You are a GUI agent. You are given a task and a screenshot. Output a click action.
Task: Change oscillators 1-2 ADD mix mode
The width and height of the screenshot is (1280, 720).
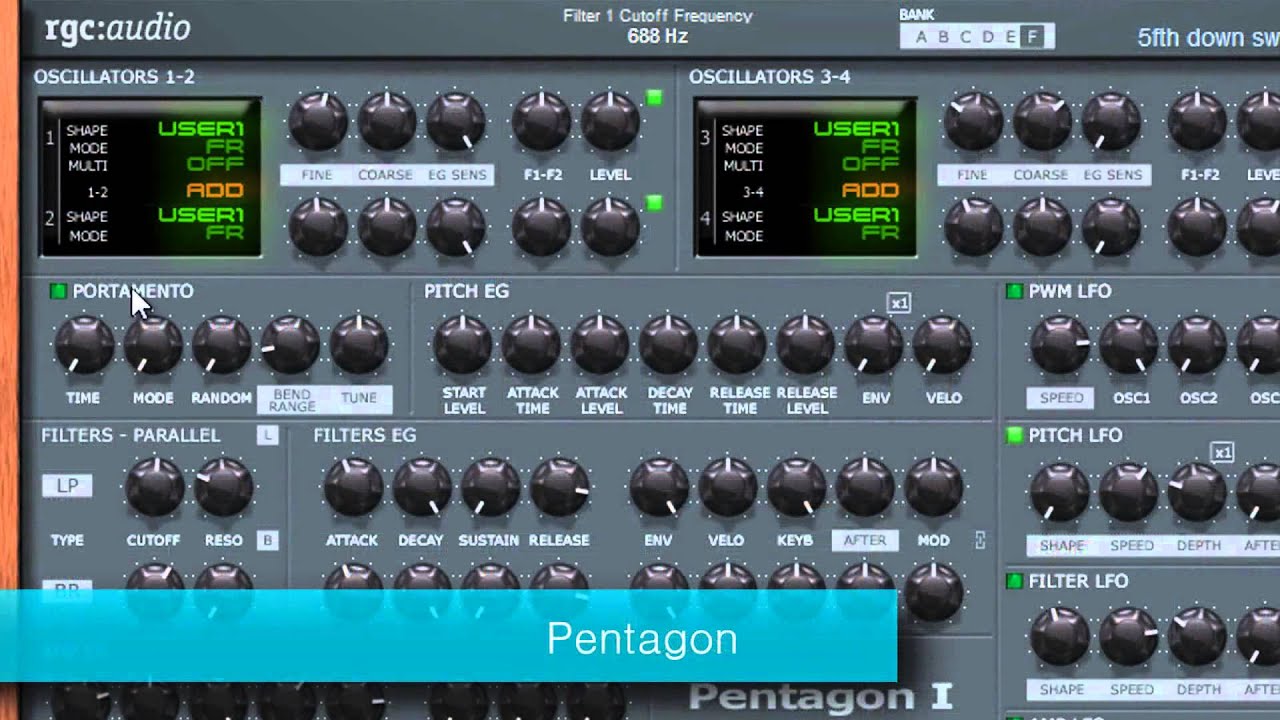pyautogui.click(x=215, y=190)
